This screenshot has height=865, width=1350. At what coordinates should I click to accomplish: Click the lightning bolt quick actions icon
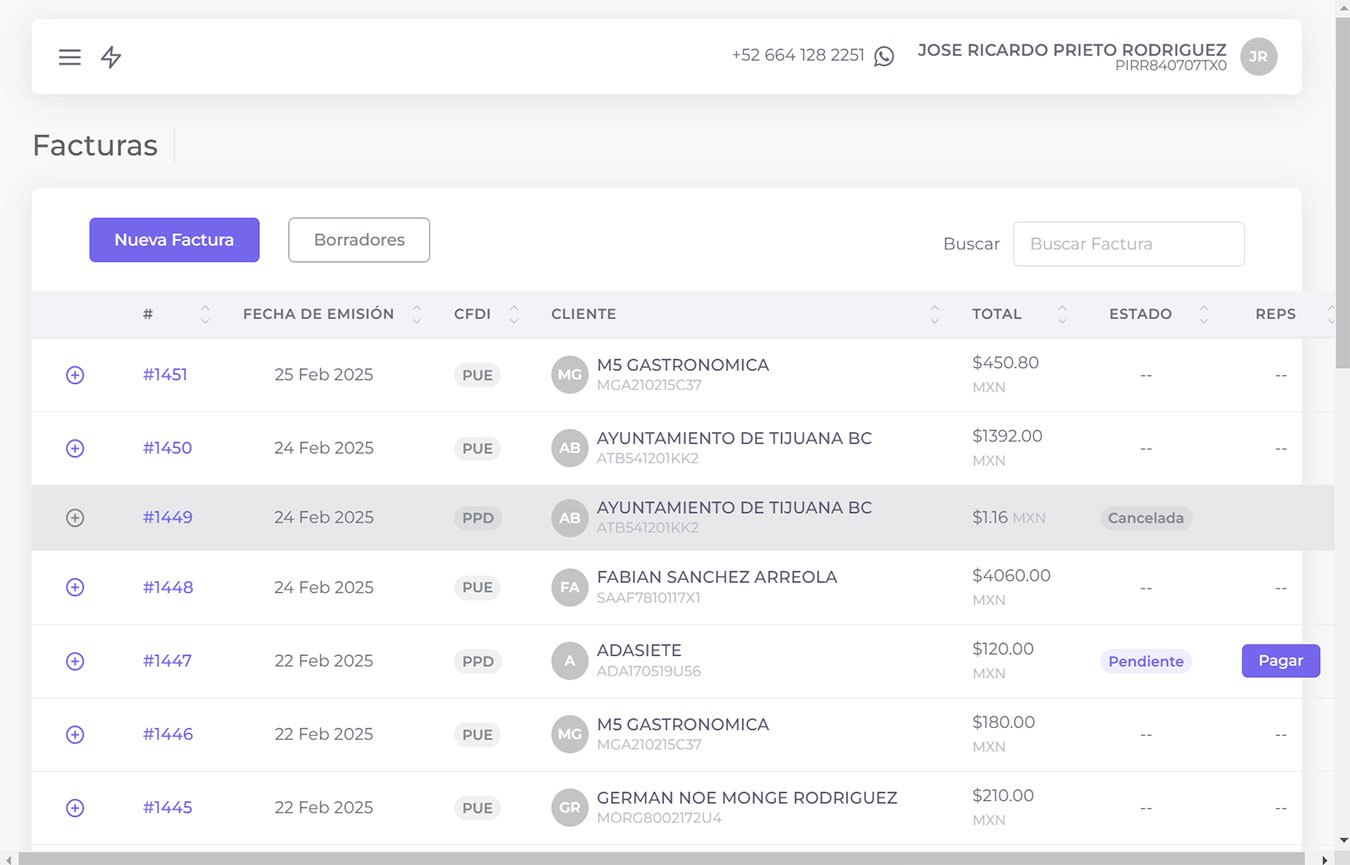tap(111, 57)
